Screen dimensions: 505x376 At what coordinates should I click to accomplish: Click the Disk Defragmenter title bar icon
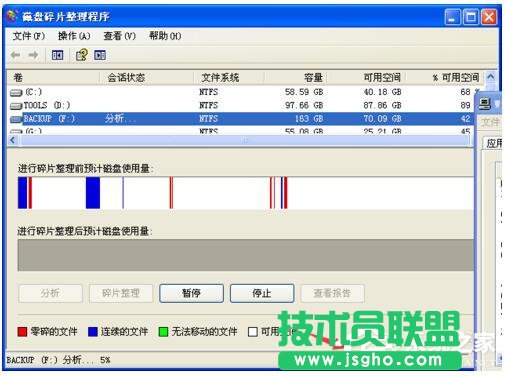pyautogui.click(x=12, y=16)
